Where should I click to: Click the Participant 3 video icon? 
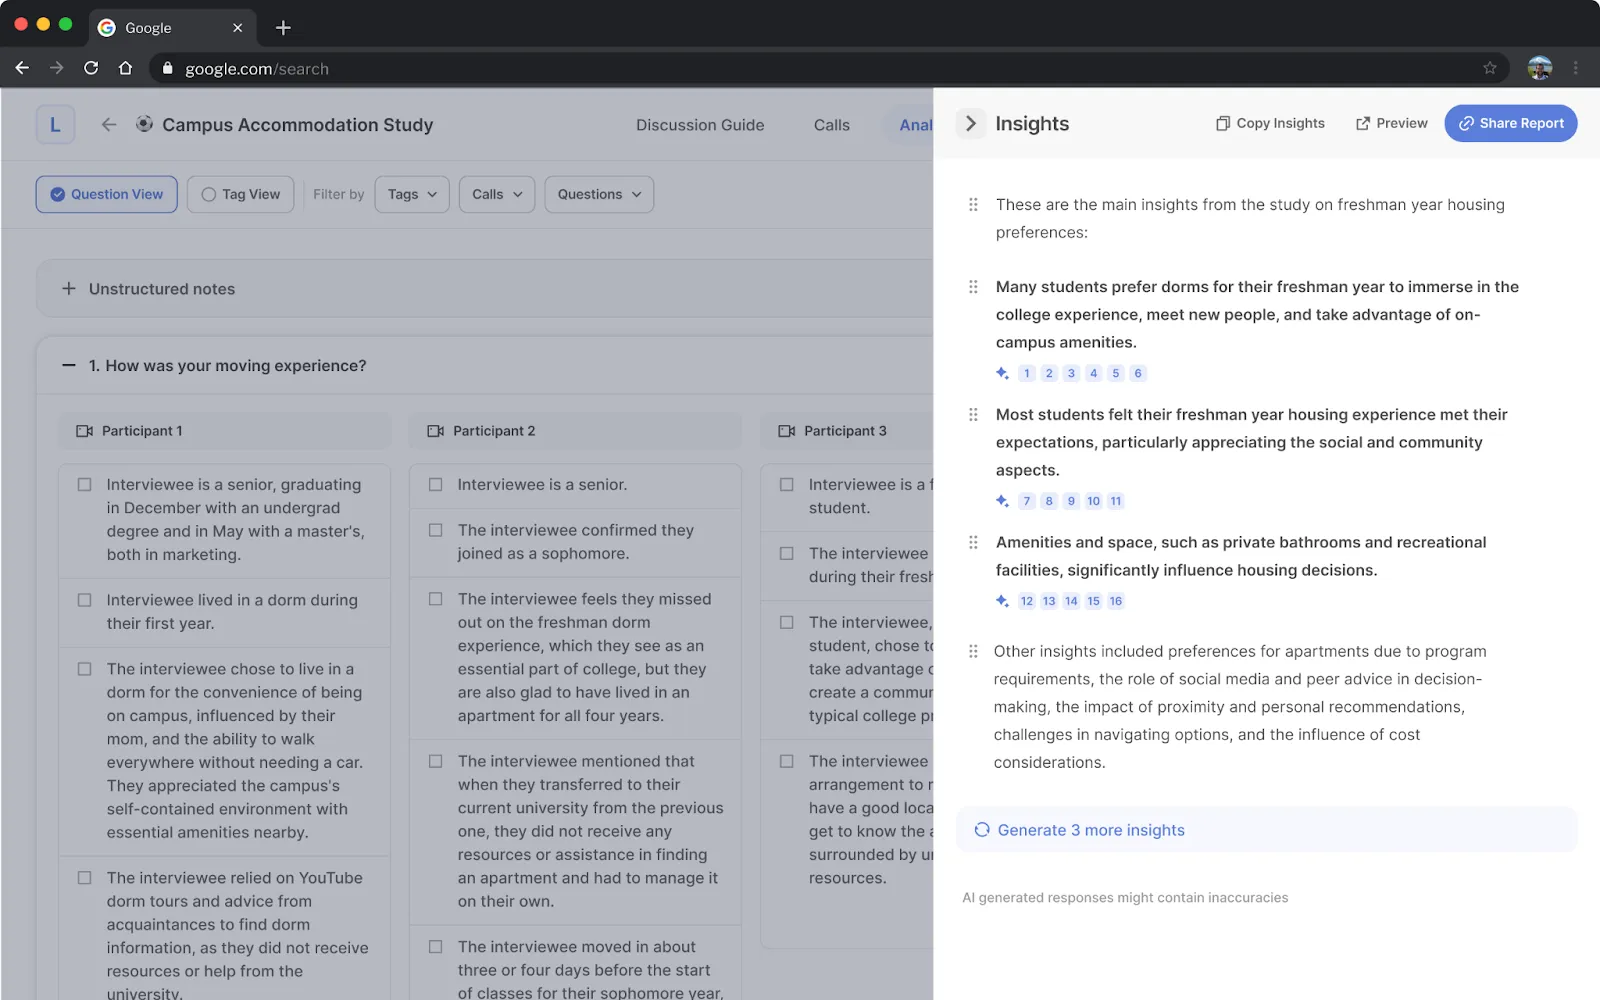pyautogui.click(x=787, y=431)
